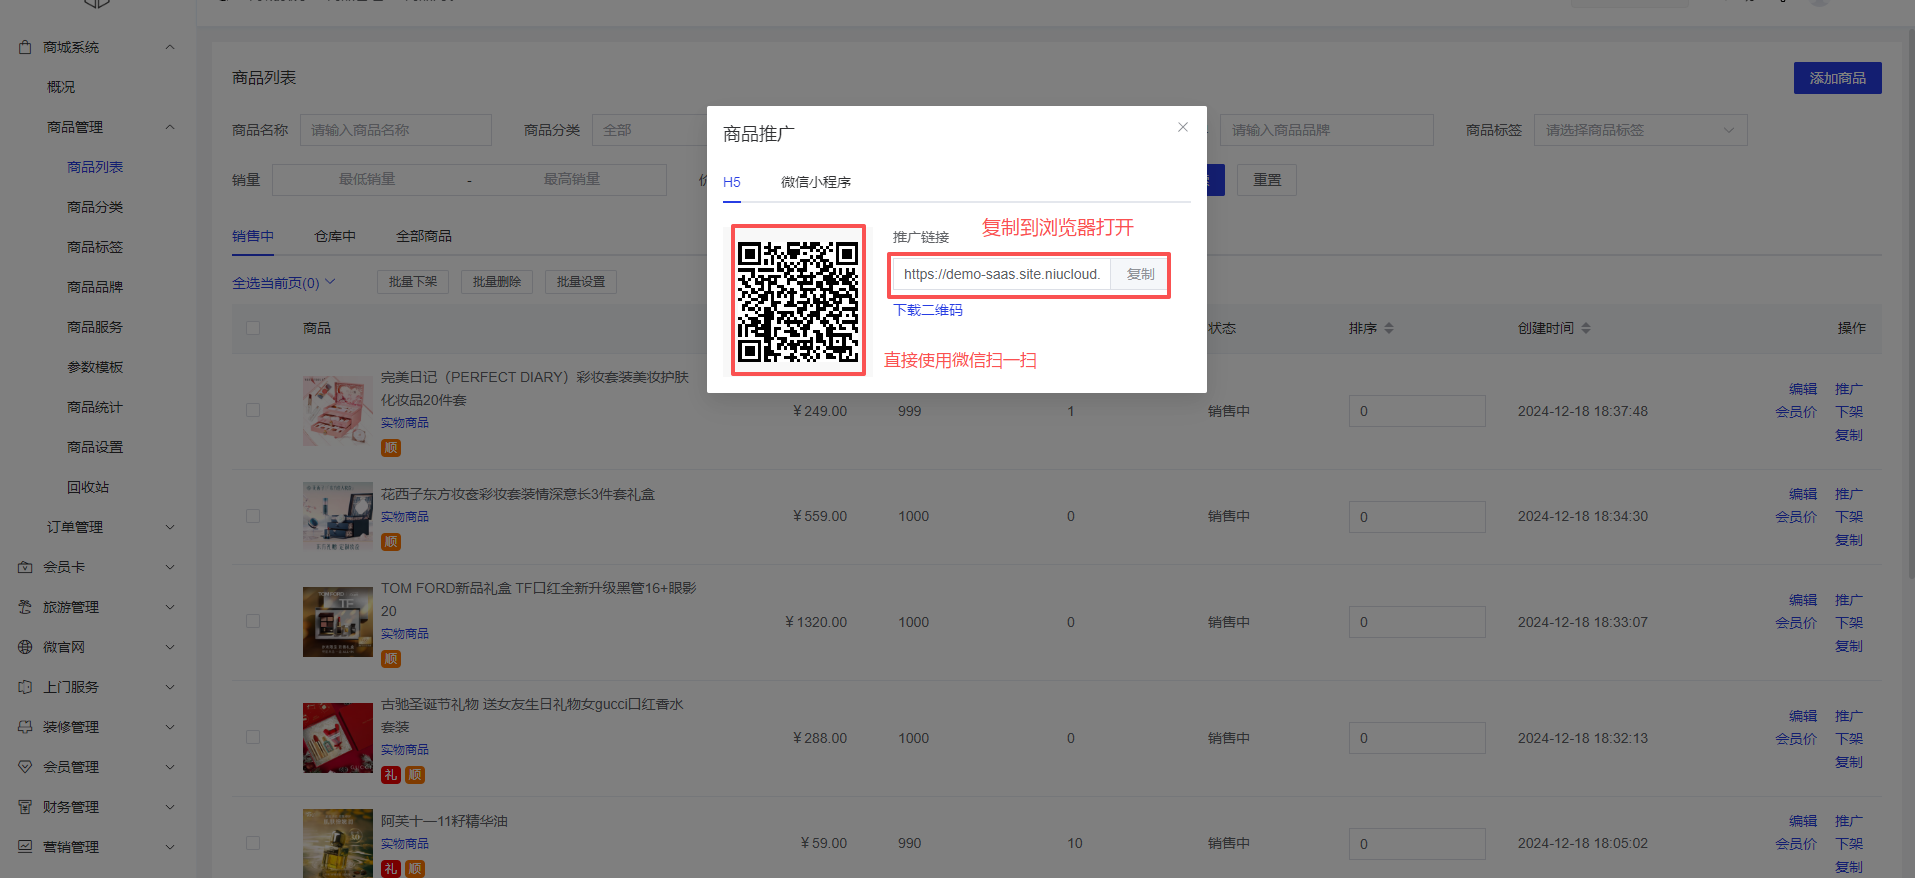This screenshot has height=878, width=1915.
Task: Click the 装修管理 sidebar icon
Action: (25, 727)
